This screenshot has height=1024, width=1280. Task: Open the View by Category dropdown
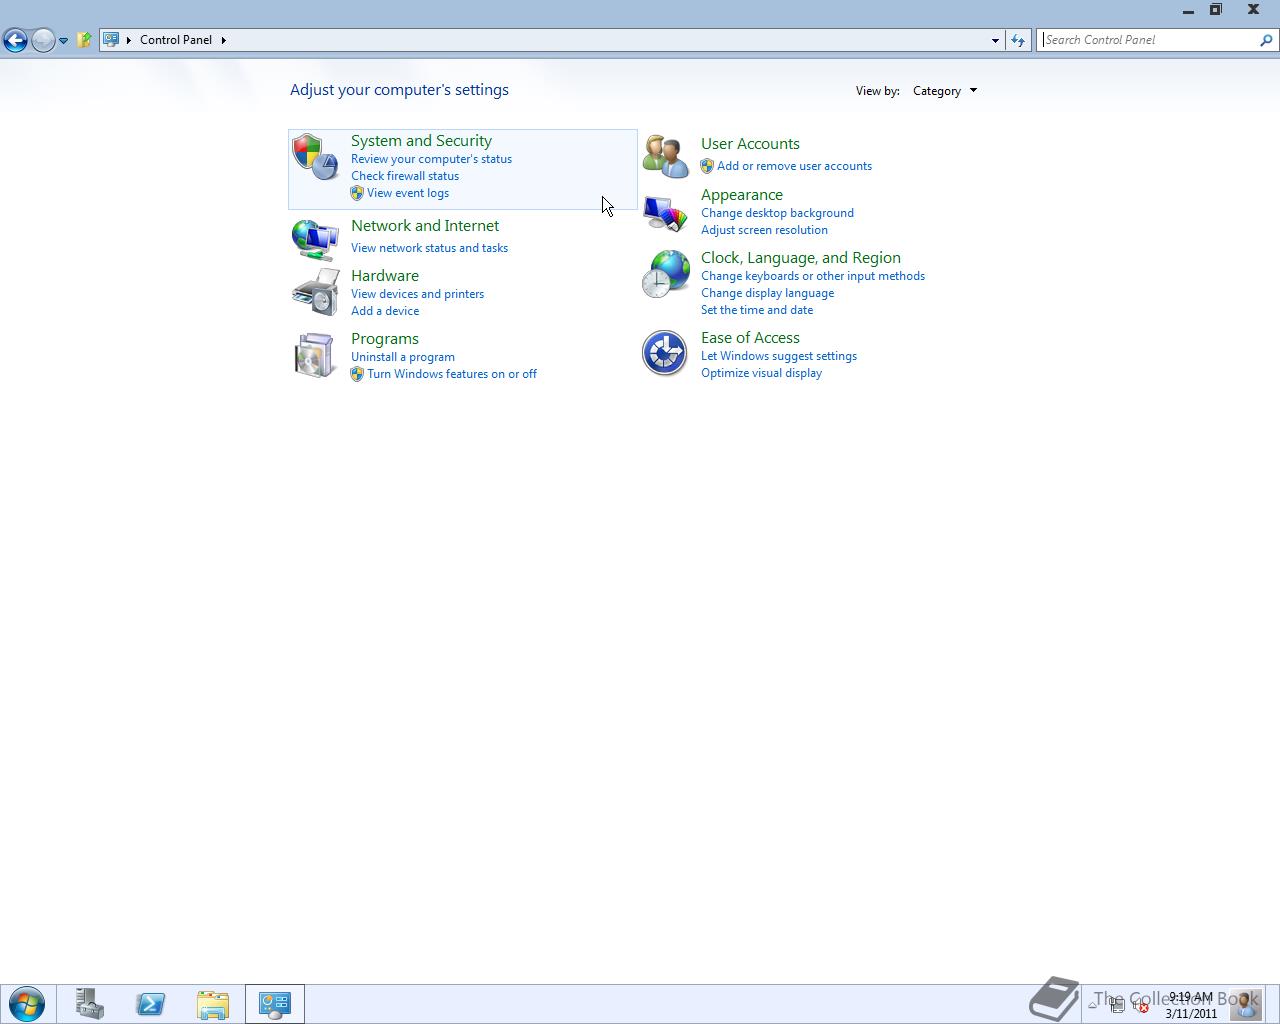pos(945,91)
